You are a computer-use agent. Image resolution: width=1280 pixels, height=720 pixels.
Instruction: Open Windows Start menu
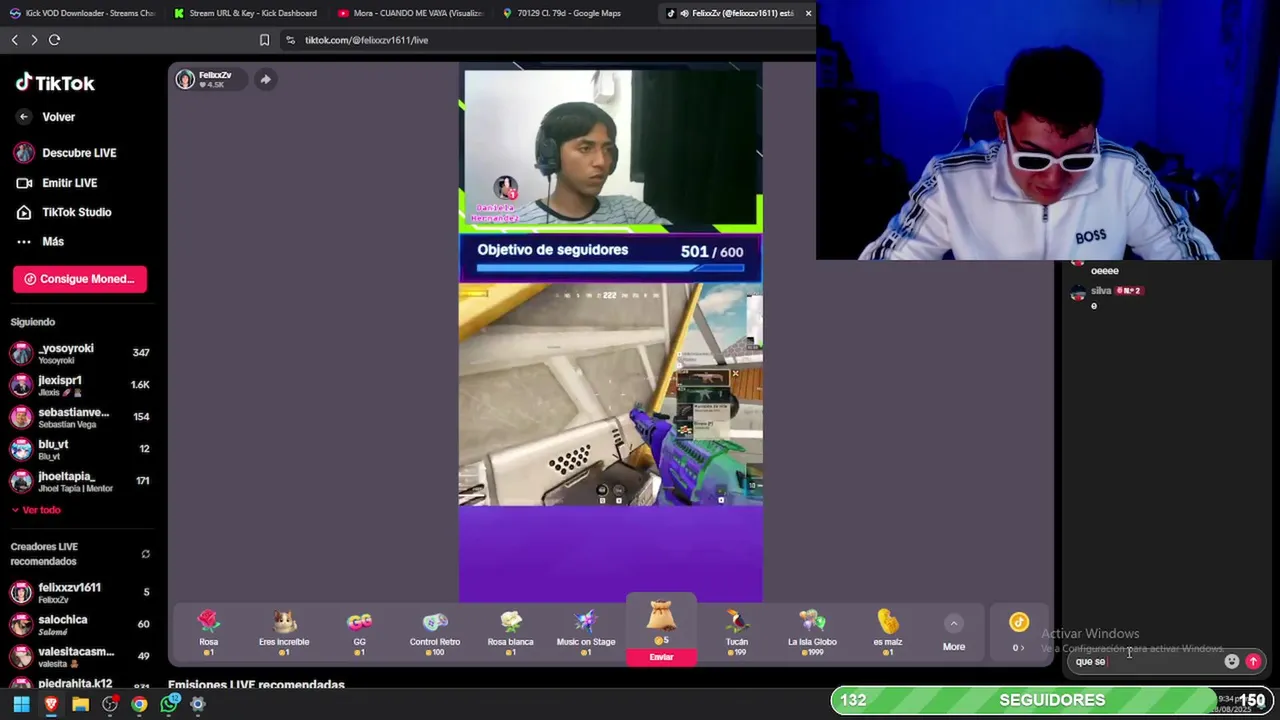pyautogui.click(x=21, y=704)
